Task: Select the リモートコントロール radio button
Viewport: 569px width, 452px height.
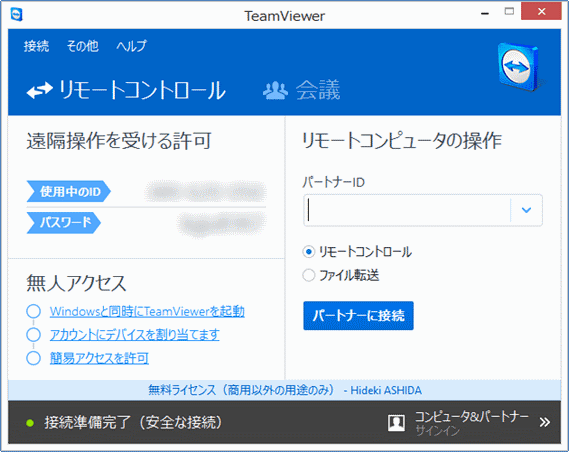Action: pos(308,252)
